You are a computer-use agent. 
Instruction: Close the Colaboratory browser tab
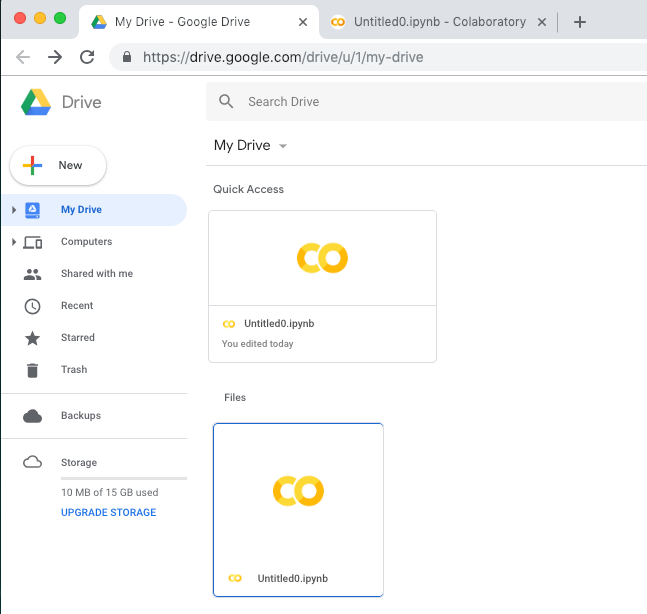[x=542, y=22]
